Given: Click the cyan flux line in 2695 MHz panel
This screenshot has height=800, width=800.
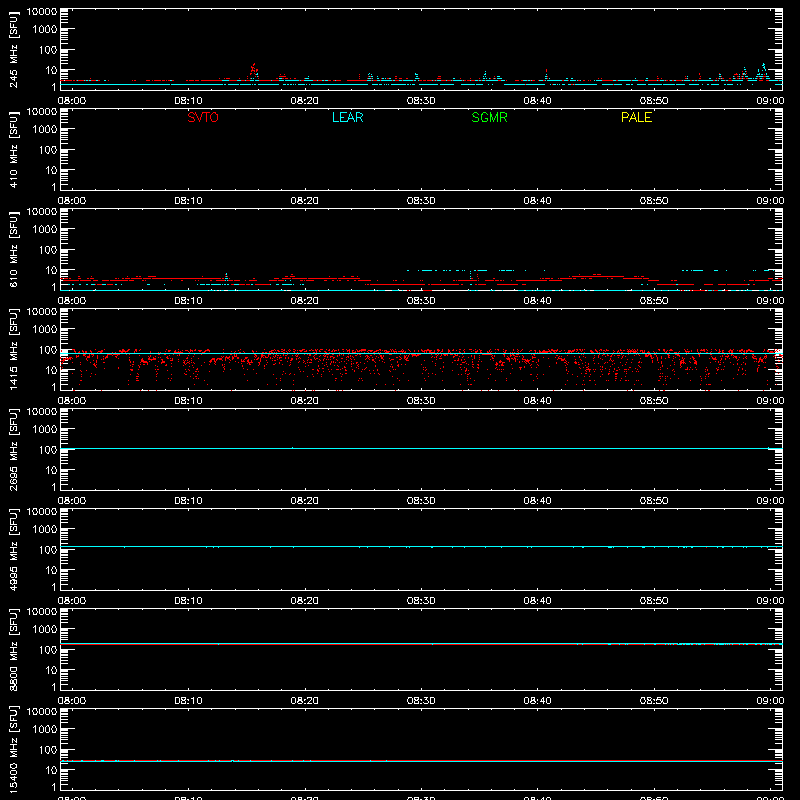Looking at the screenshot, I should (x=421, y=448).
